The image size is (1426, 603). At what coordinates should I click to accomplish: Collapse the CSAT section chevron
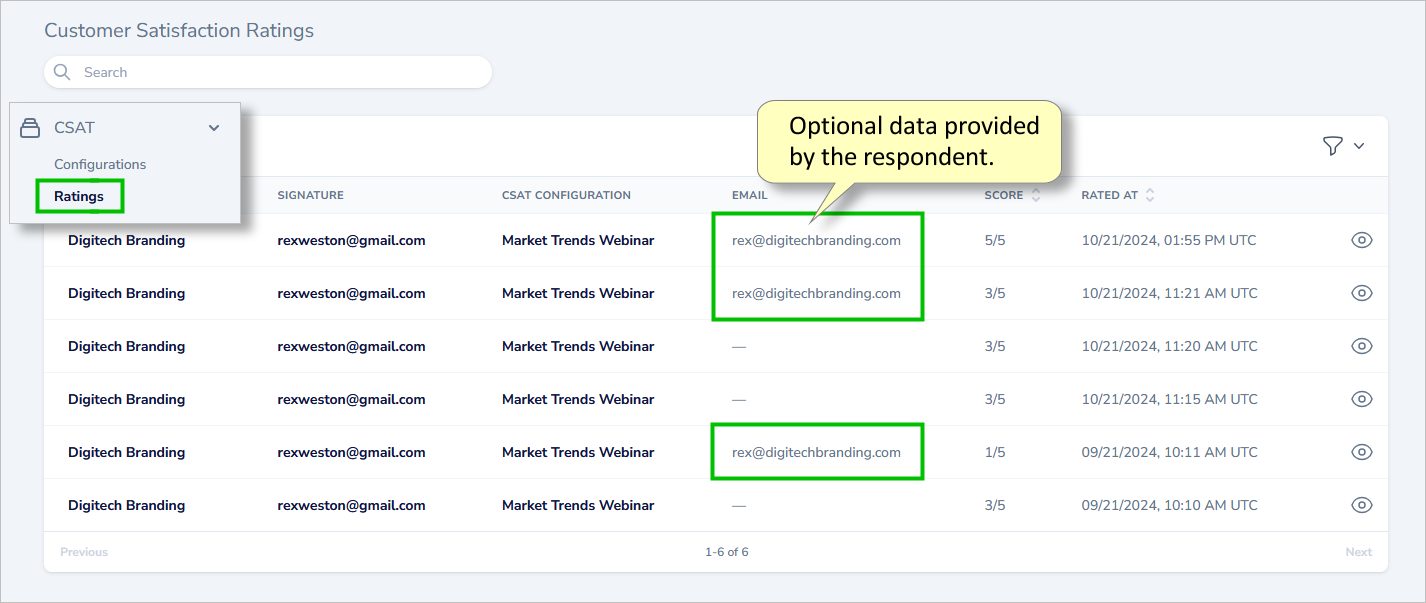tap(213, 128)
